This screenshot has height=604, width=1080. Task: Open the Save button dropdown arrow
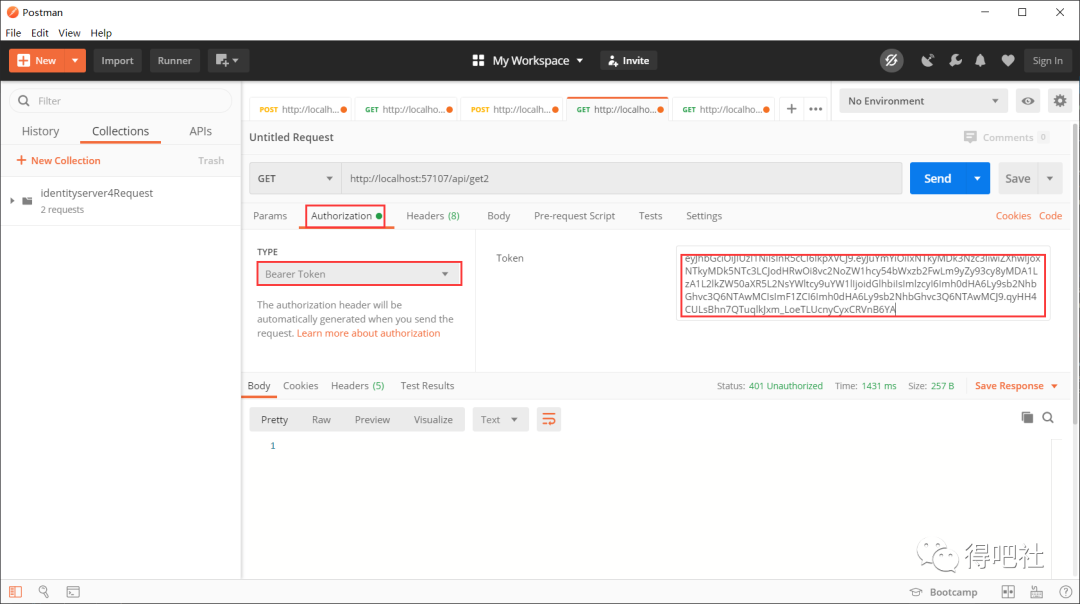pyautogui.click(x=1050, y=178)
